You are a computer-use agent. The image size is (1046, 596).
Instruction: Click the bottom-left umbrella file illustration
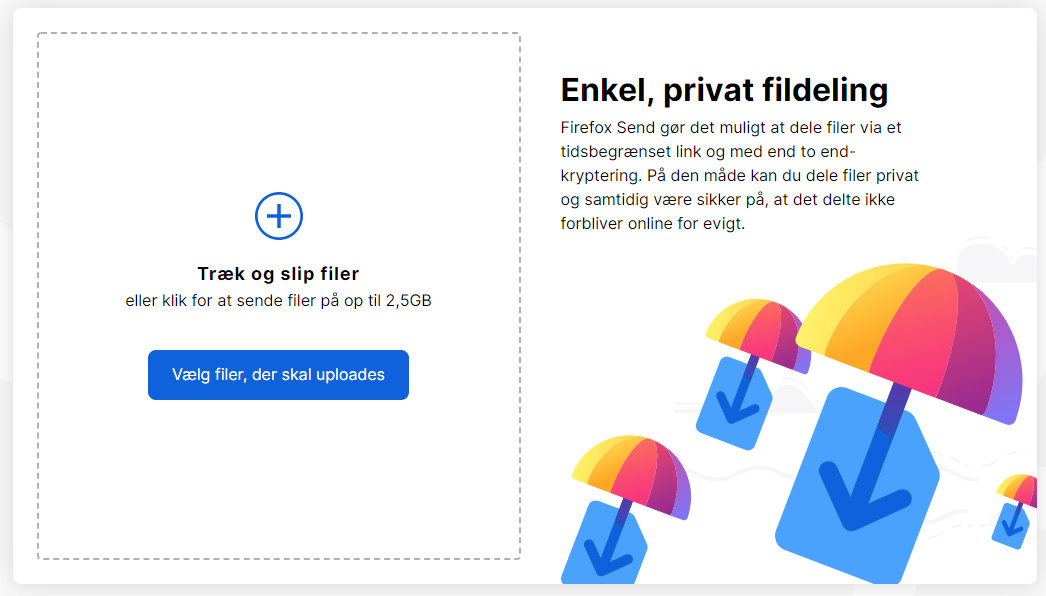627,509
